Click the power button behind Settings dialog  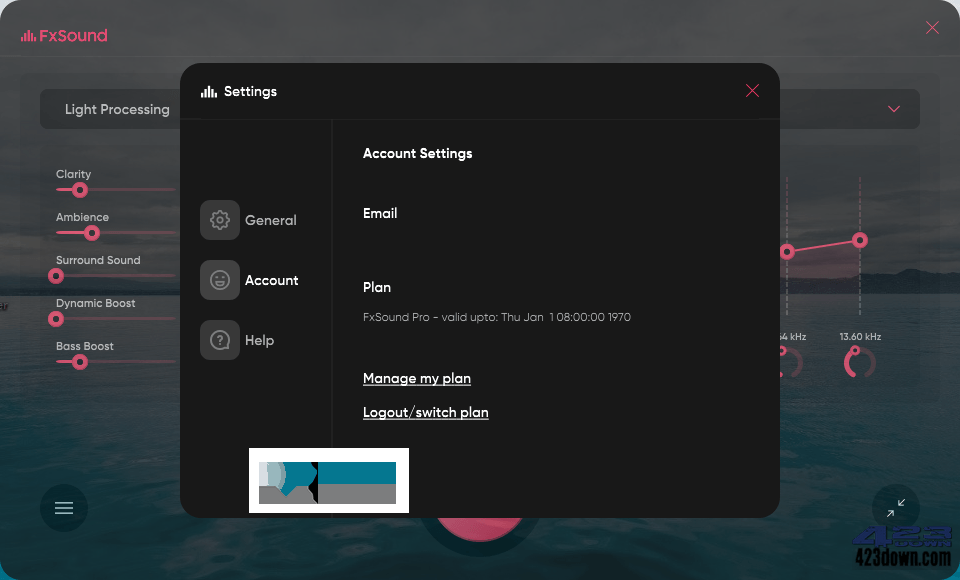480,530
